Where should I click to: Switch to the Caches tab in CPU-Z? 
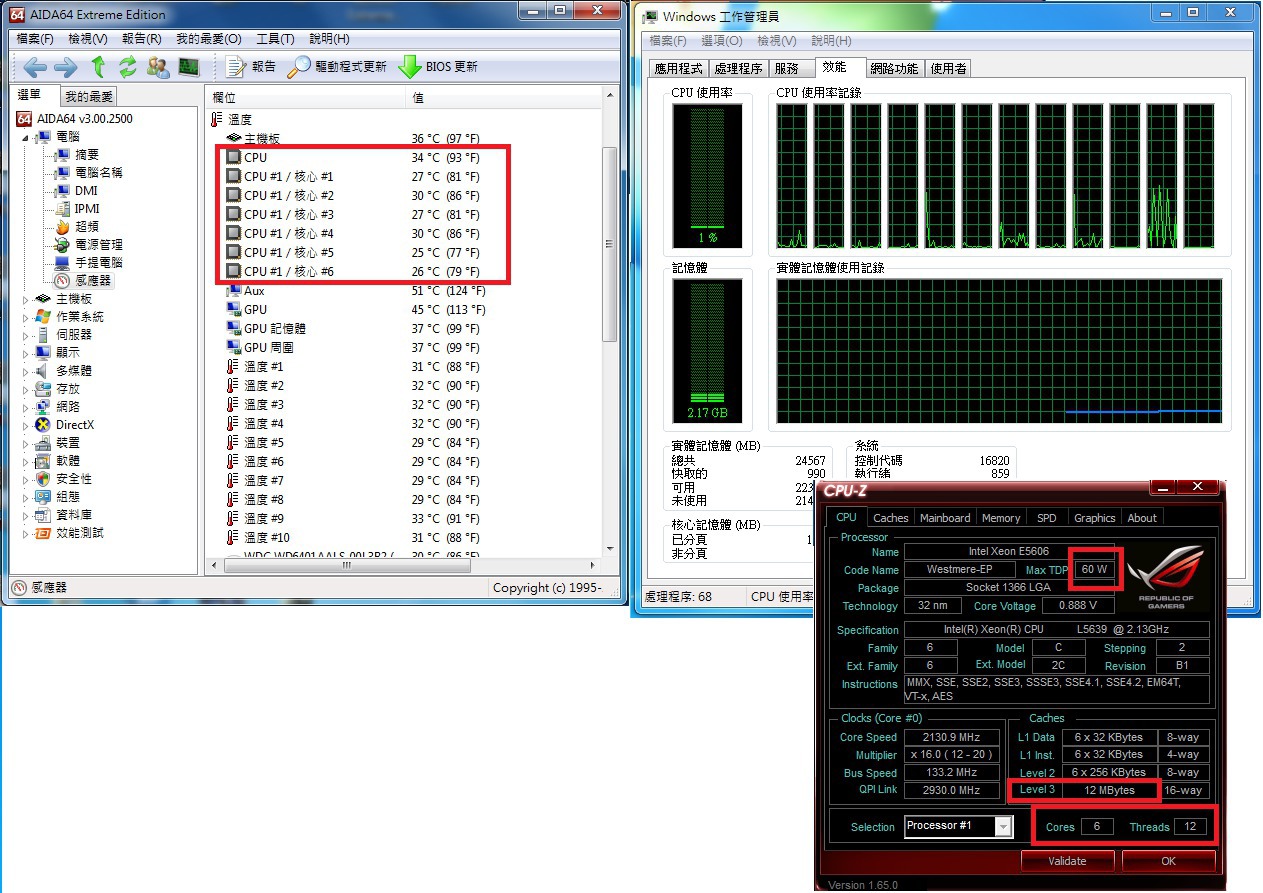pos(890,517)
